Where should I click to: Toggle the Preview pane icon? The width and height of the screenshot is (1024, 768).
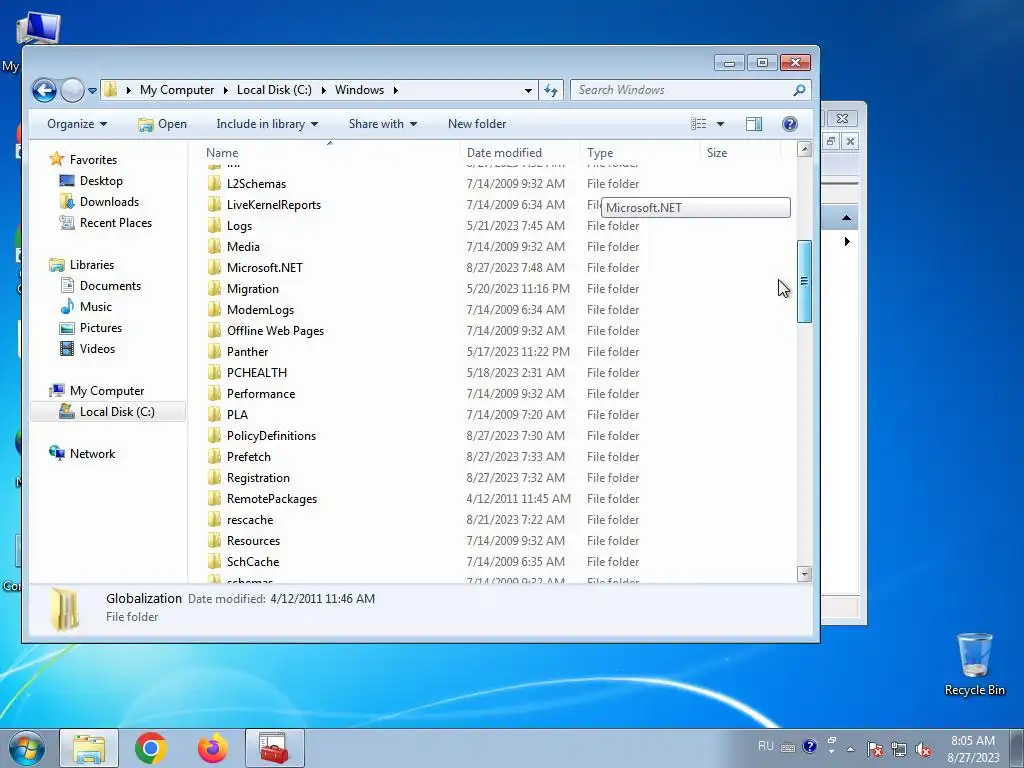754,124
